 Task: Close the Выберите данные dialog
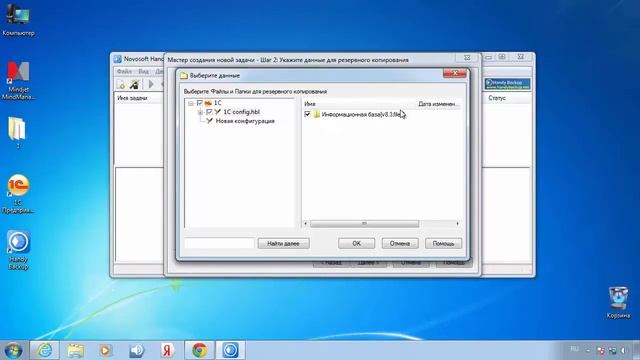point(454,73)
